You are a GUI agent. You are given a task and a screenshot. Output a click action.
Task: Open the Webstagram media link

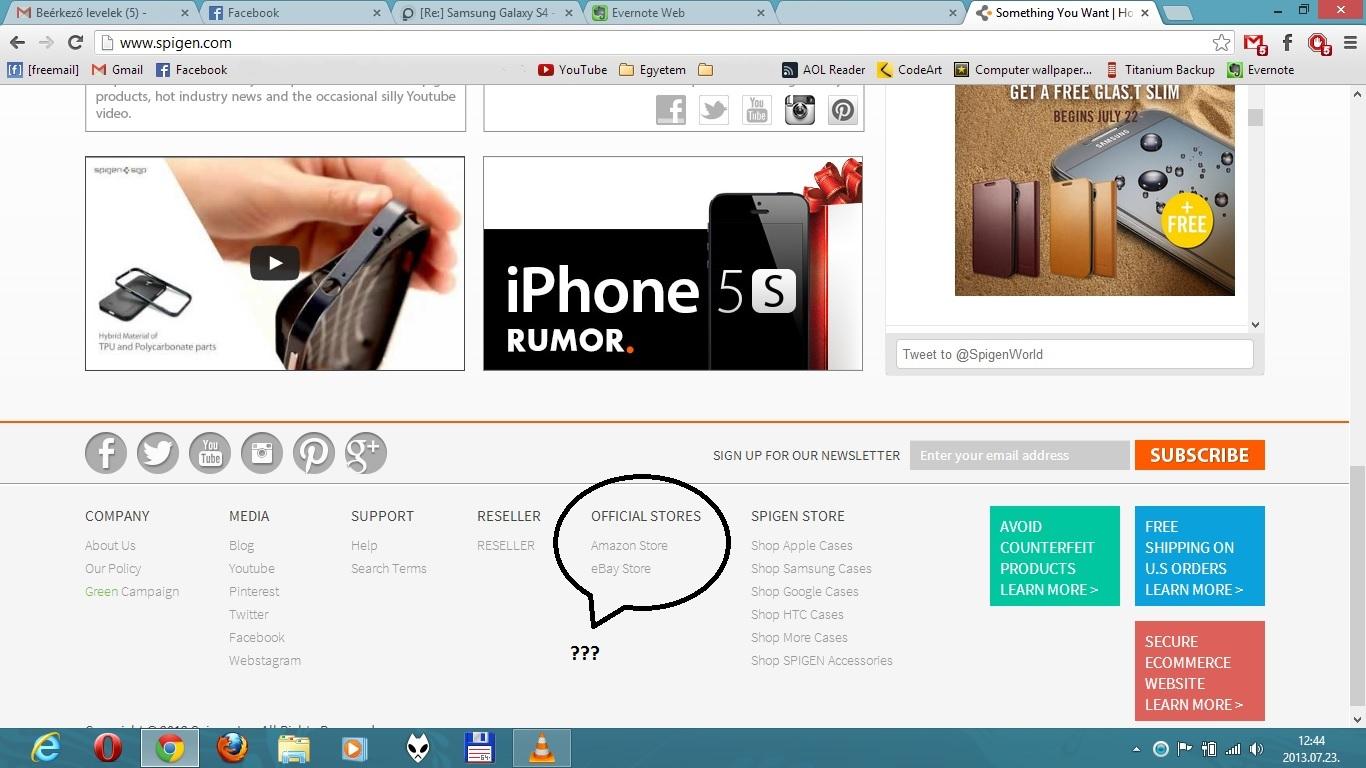265,660
